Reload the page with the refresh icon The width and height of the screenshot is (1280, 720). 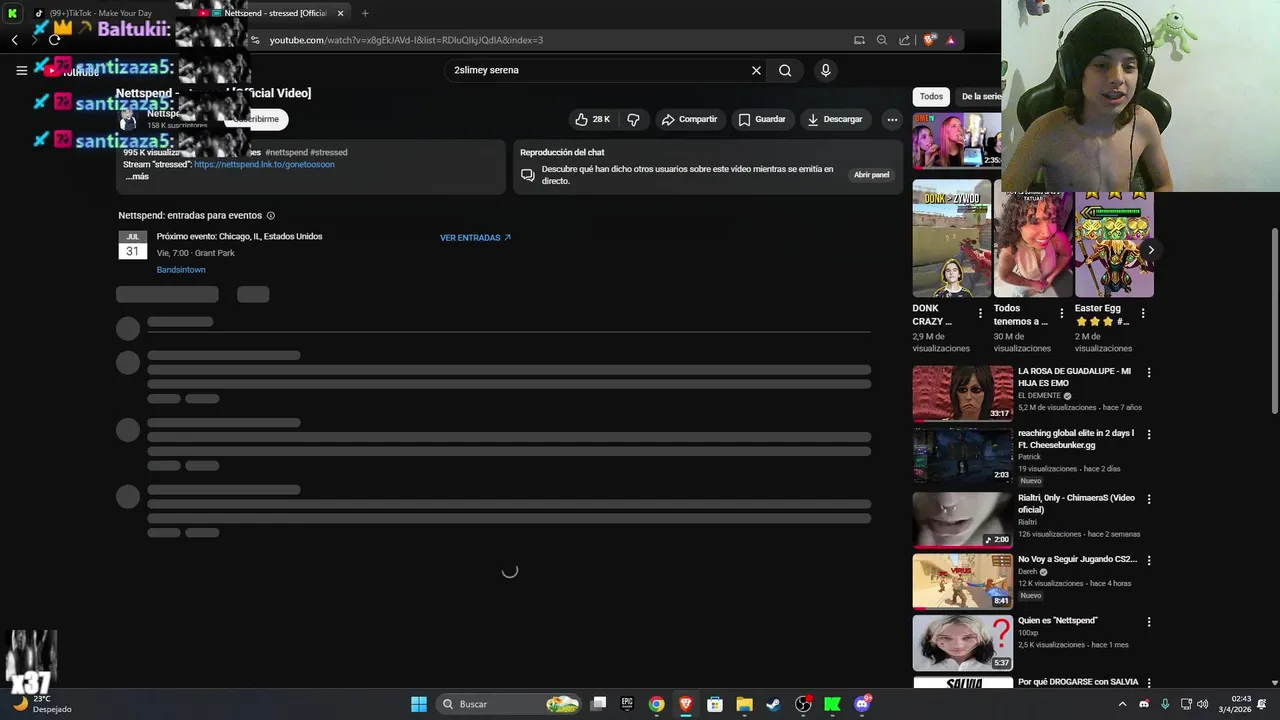pyautogui.click(x=54, y=40)
